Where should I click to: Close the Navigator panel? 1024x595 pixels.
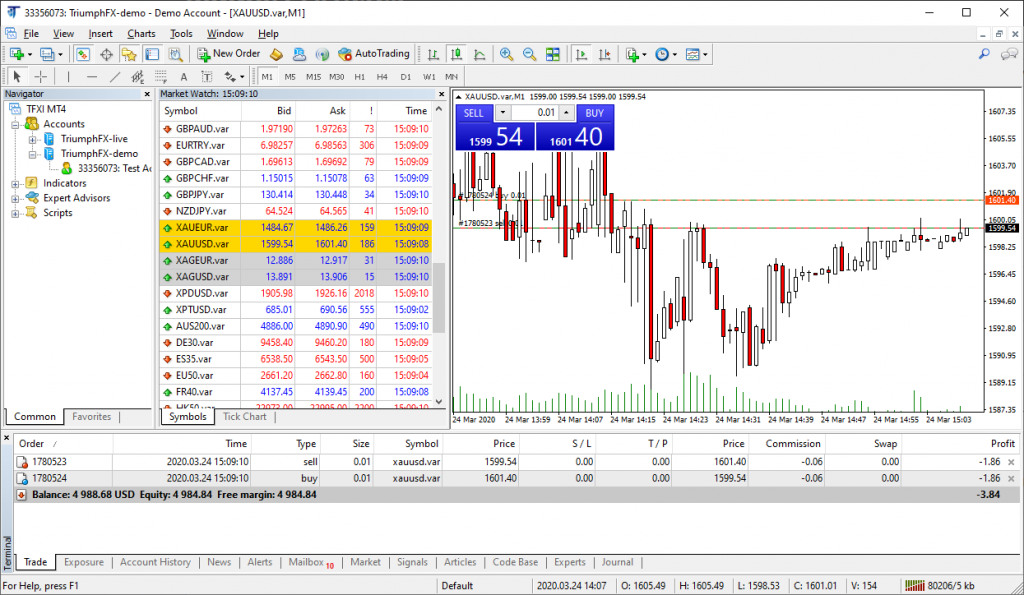[147, 94]
